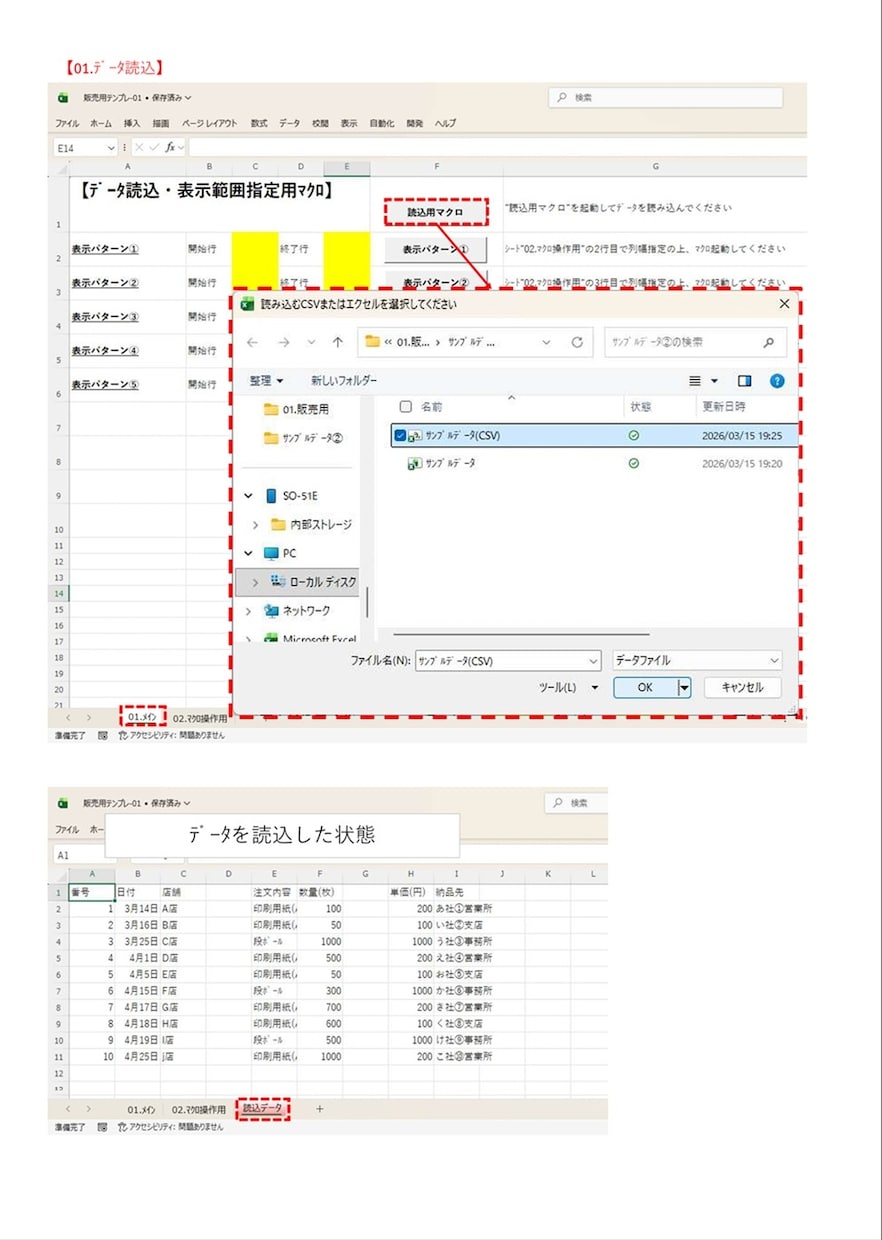This screenshot has width=882, height=1240.
Task: Tick the select-all checkbox beside 名前
Action: (405, 407)
